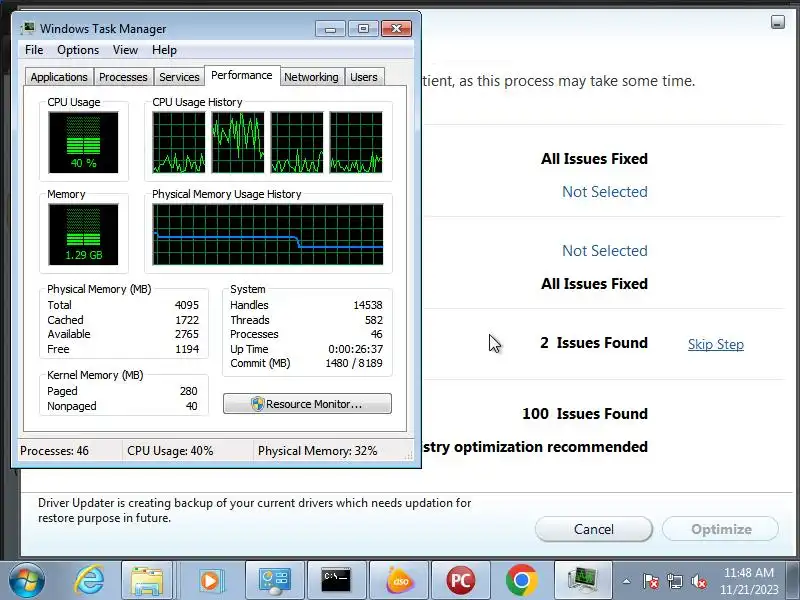Click the second CPU Usage History graph
The image size is (800, 600).
pos(238,142)
